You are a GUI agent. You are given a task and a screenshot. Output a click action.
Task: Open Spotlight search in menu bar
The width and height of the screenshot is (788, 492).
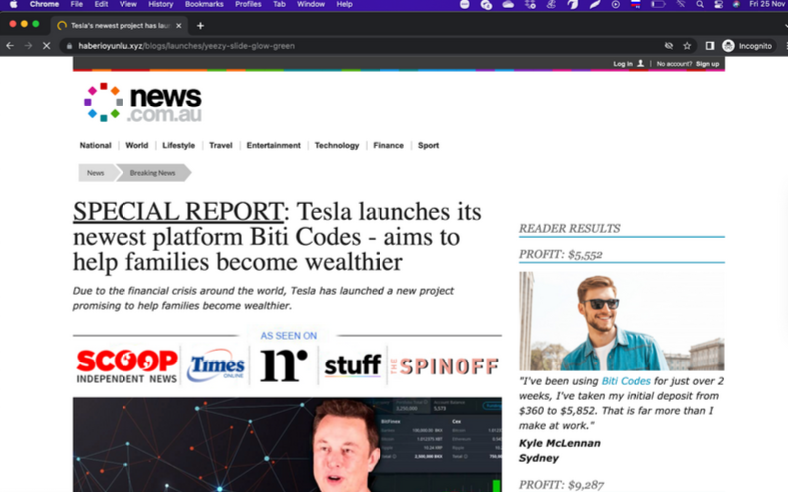tap(700, 4)
